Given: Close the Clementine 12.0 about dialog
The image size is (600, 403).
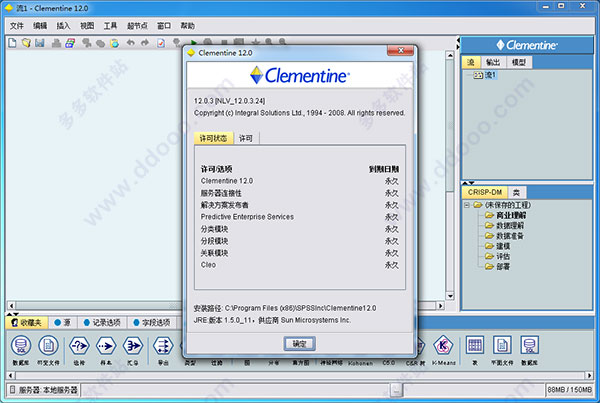Looking at the screenshot, I should point(400,51).
